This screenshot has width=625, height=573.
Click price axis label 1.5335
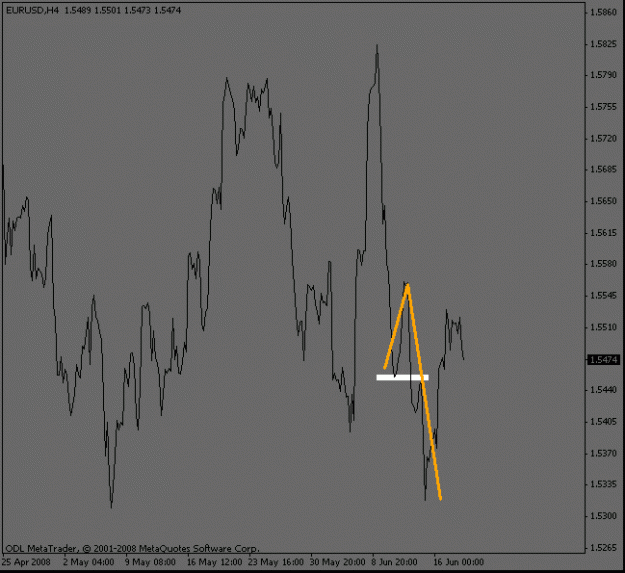tap(603, 485)
